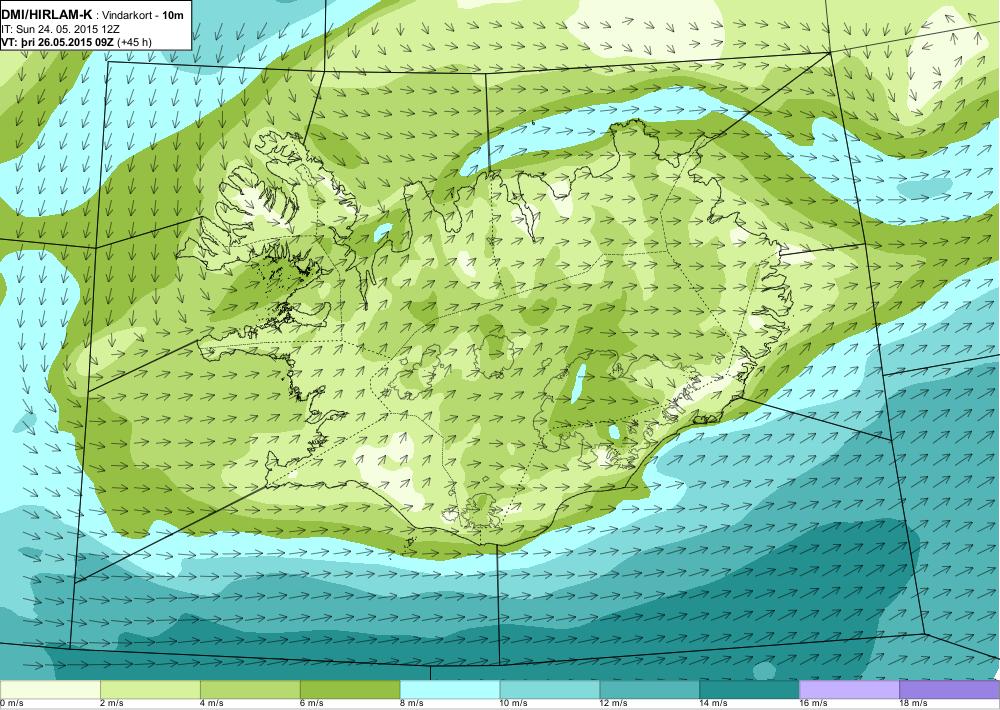Click the pale cream 0–2 m/s legend swatch
Image resolution: width=1000 pixels, height=710 pixels.
point(50,690)
